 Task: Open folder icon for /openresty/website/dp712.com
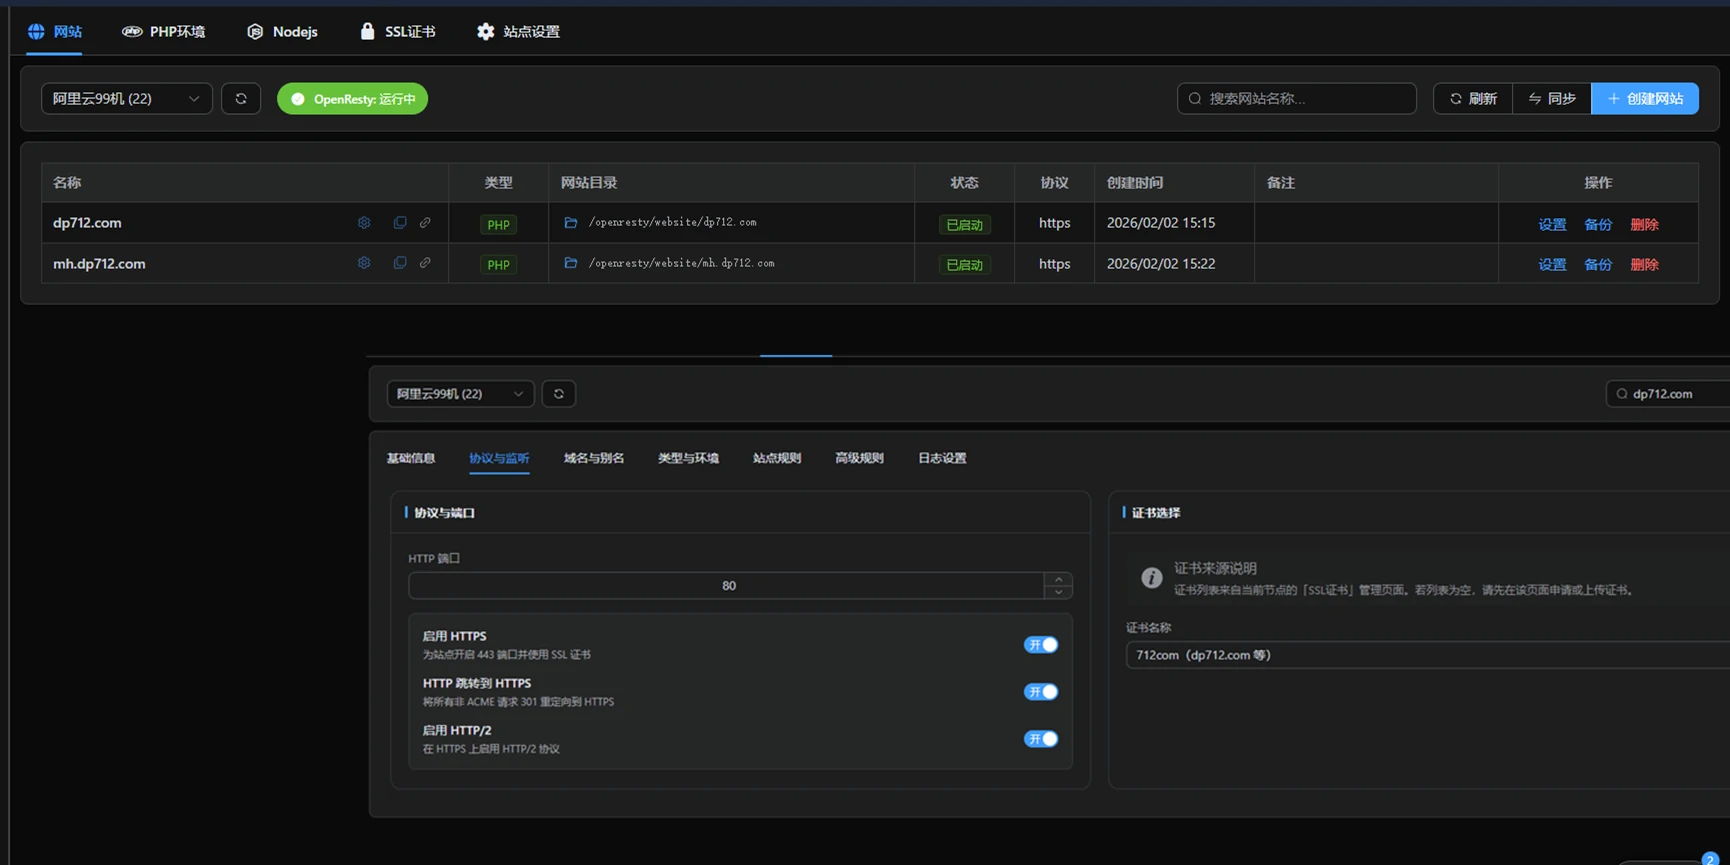(571, 223)
